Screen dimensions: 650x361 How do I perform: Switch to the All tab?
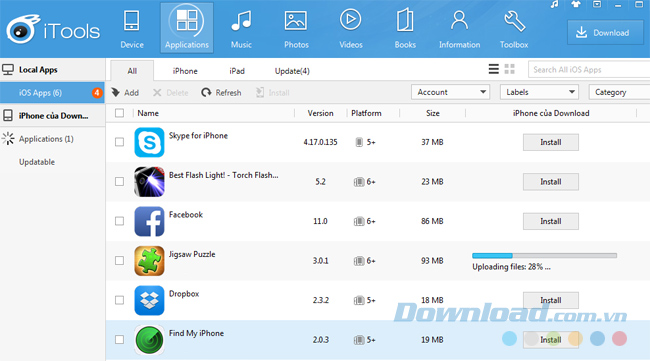pyautogui.click(x=132, y=71)
